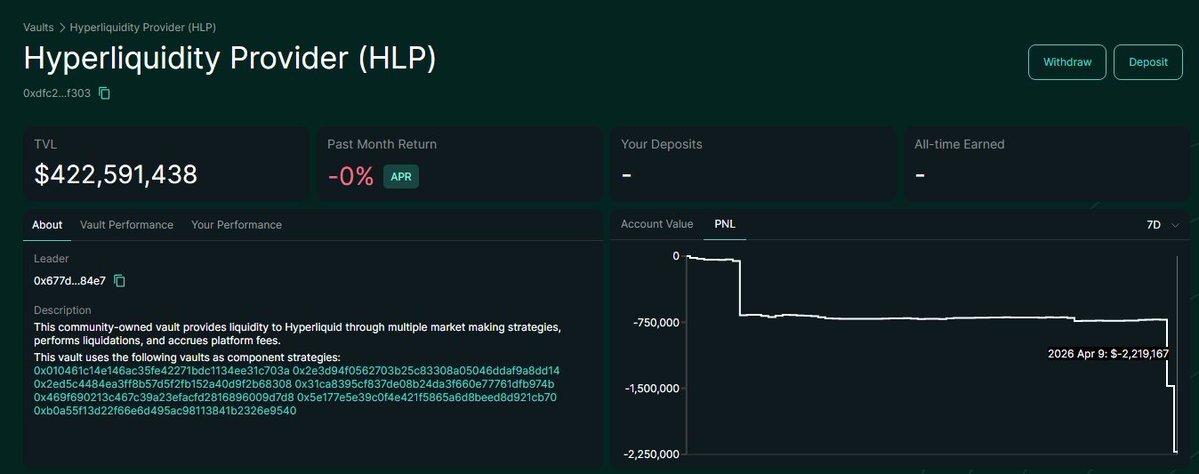Open component vault 0x010461c14e146ac35fe42271bdc1134ee31c703a

coord(161,370)
